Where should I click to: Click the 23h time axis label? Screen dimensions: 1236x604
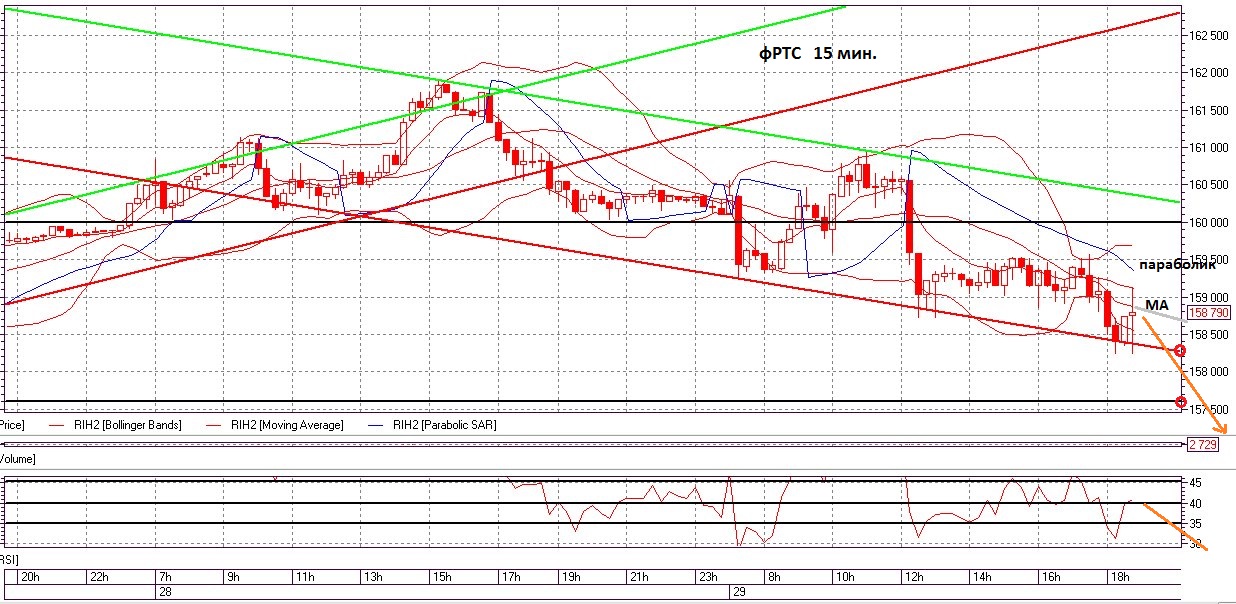[709, 577]
